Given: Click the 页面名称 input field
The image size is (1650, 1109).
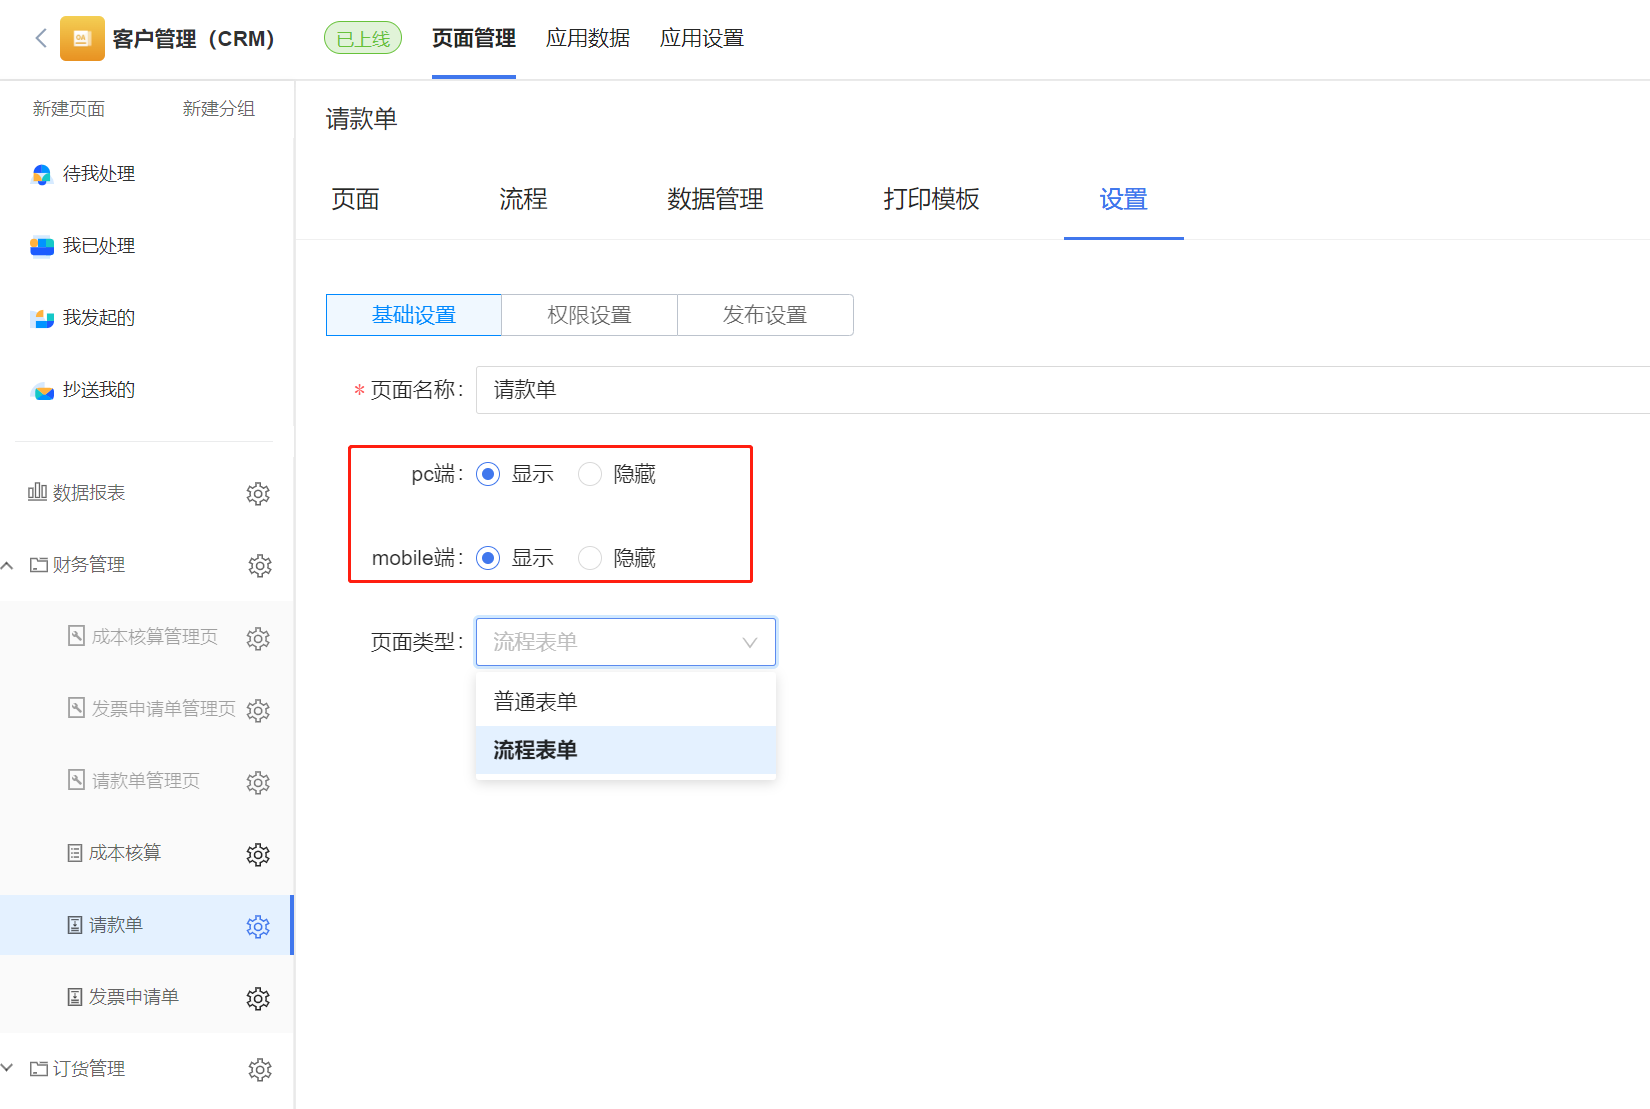Looking at the screenshot, I should 1063,390.
